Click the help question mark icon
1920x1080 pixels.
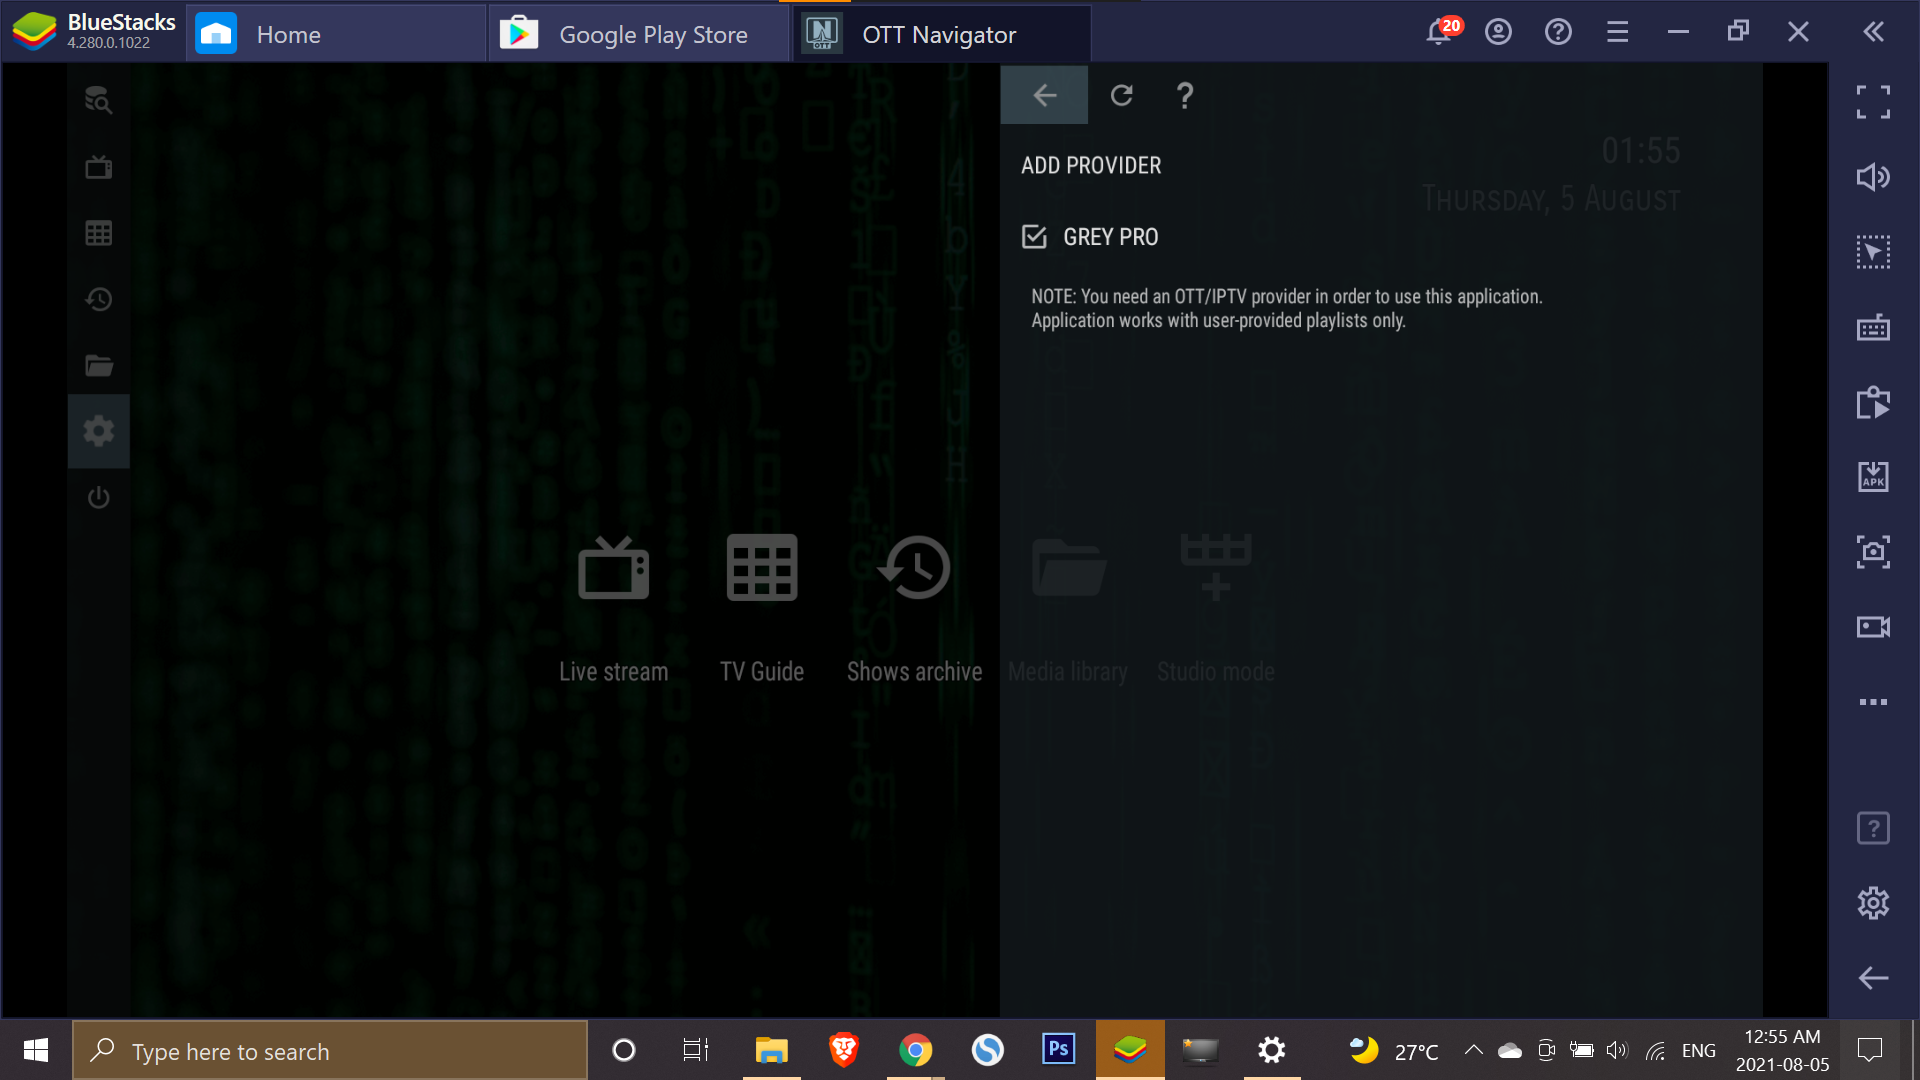coord(1183,95)
